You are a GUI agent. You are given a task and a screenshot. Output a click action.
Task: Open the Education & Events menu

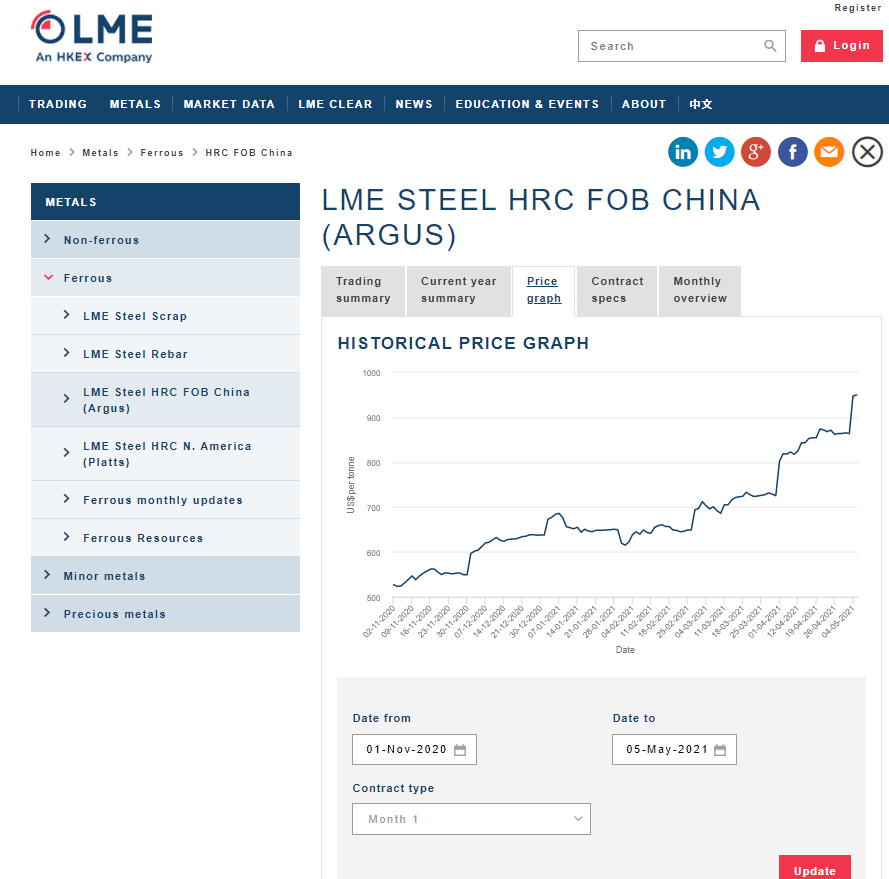(527, 104)
